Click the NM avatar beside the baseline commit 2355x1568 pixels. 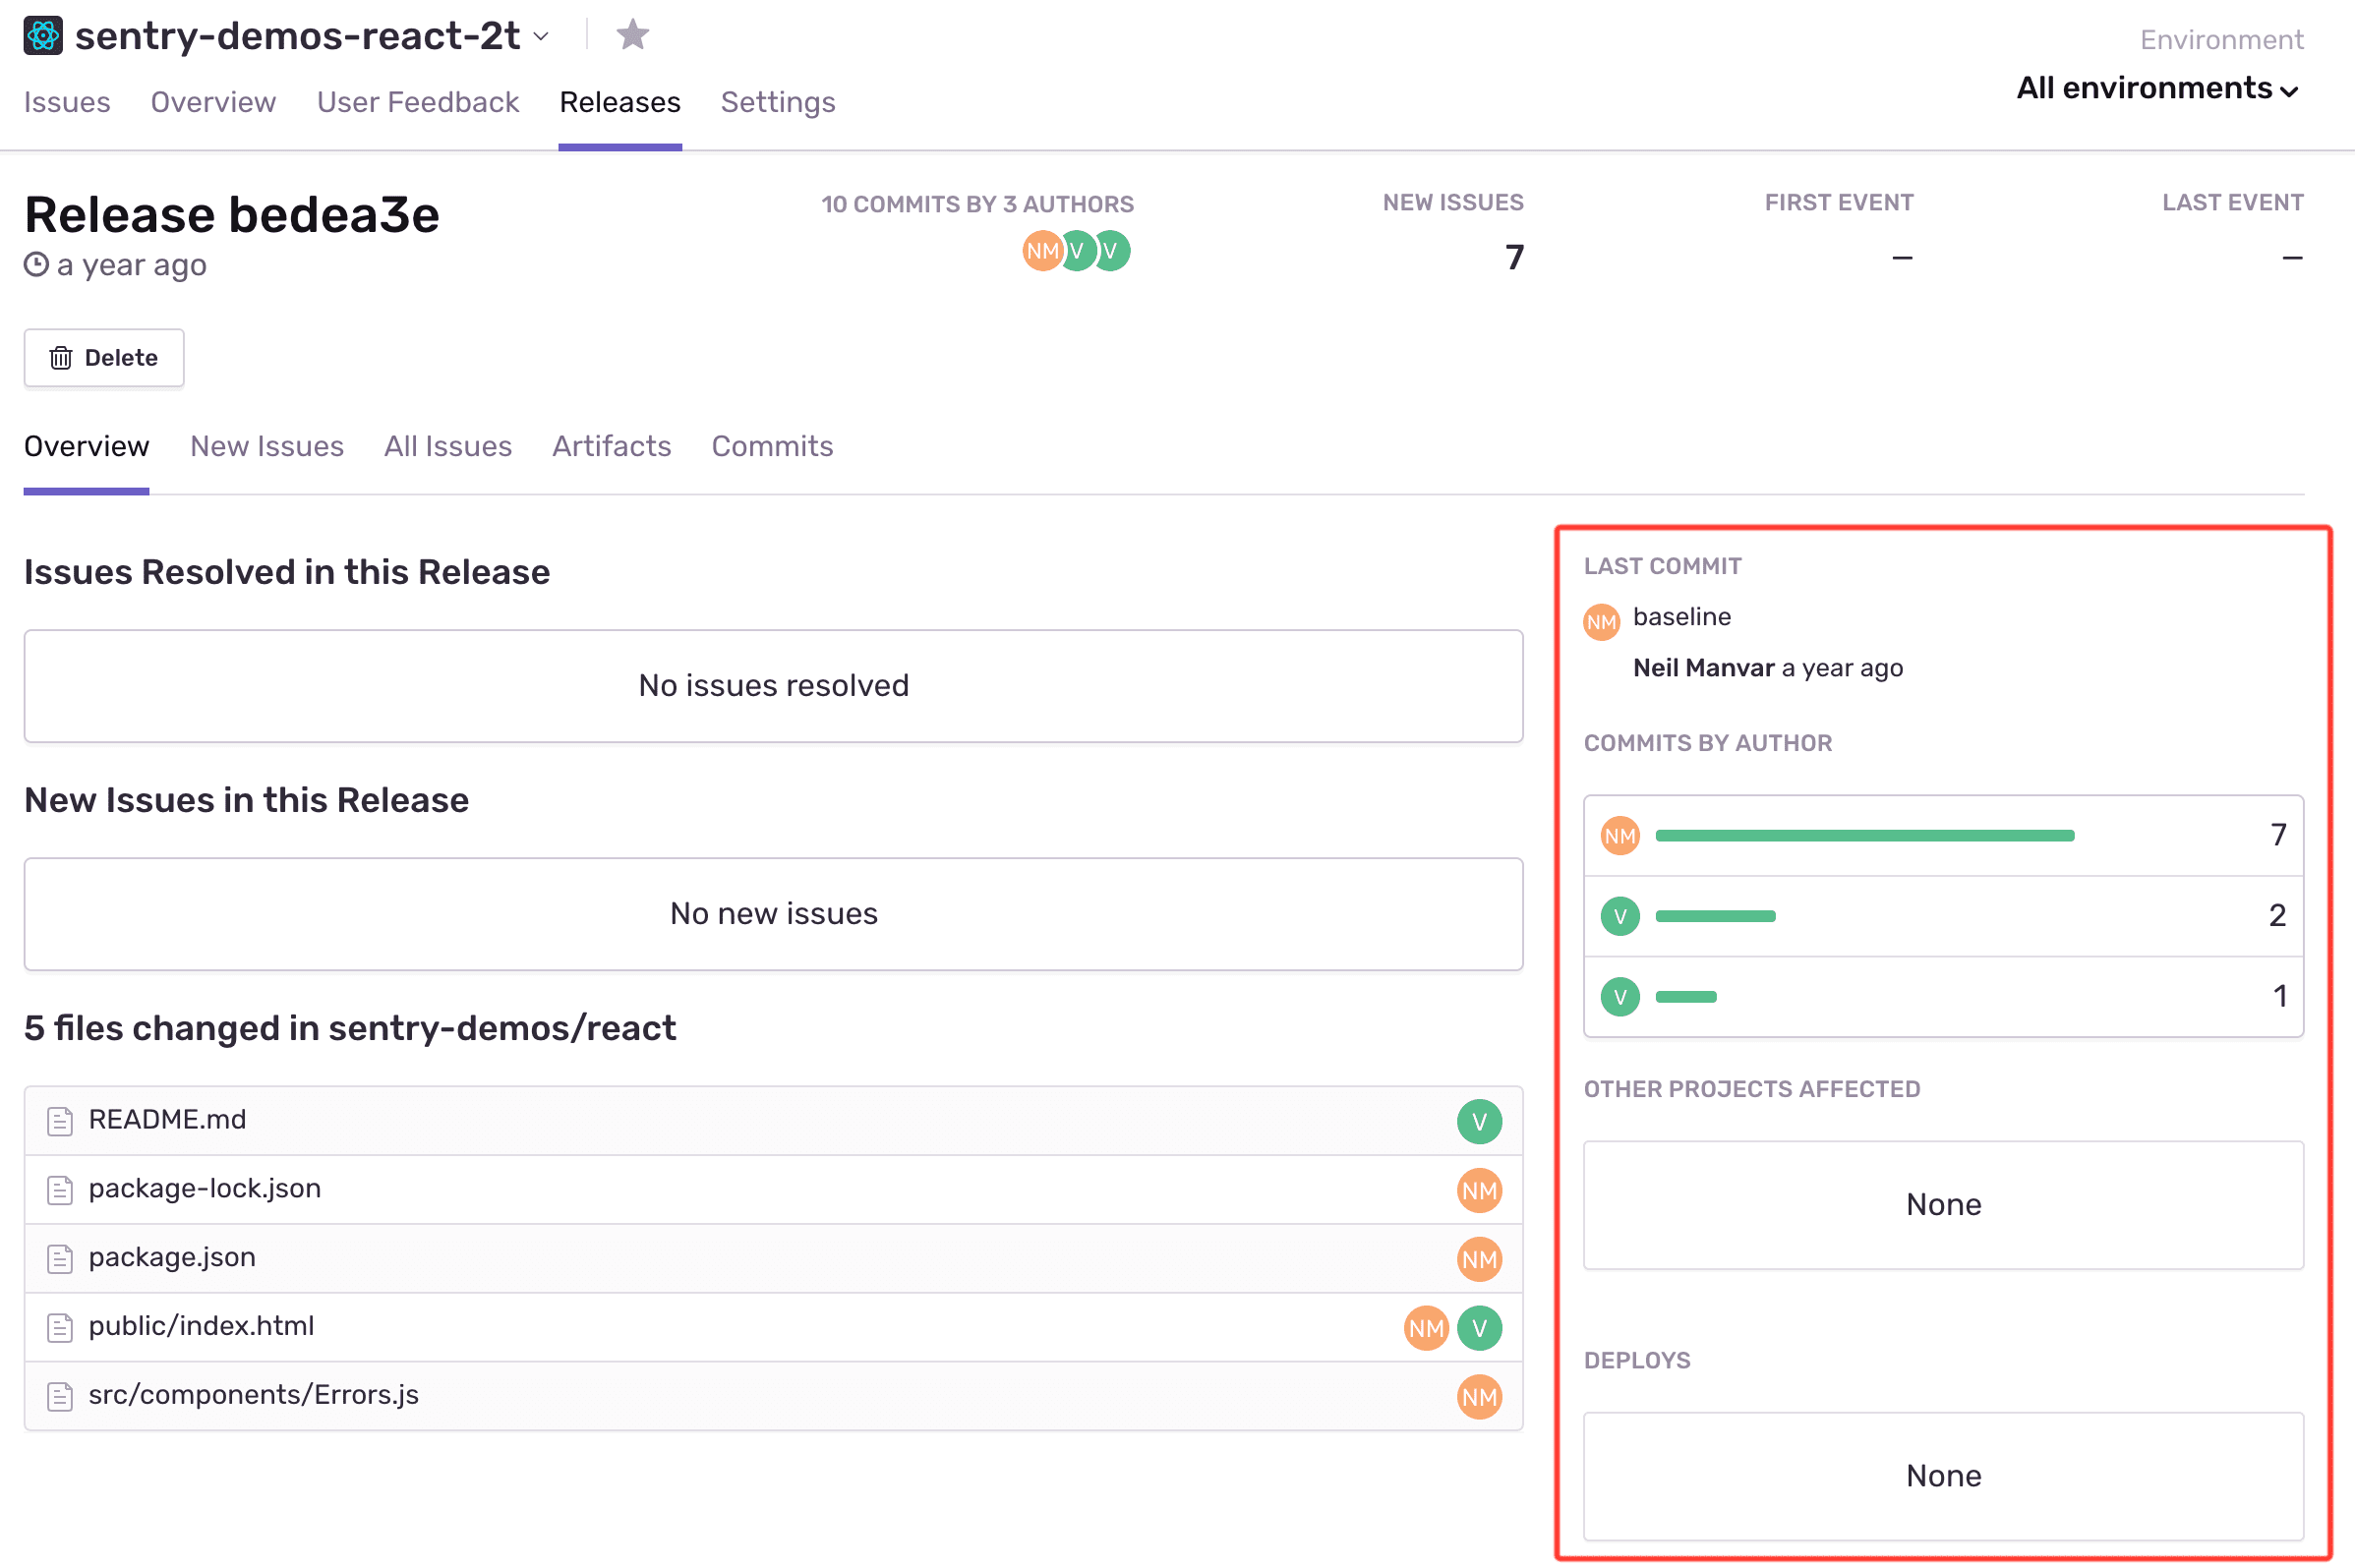point(1601,621)
